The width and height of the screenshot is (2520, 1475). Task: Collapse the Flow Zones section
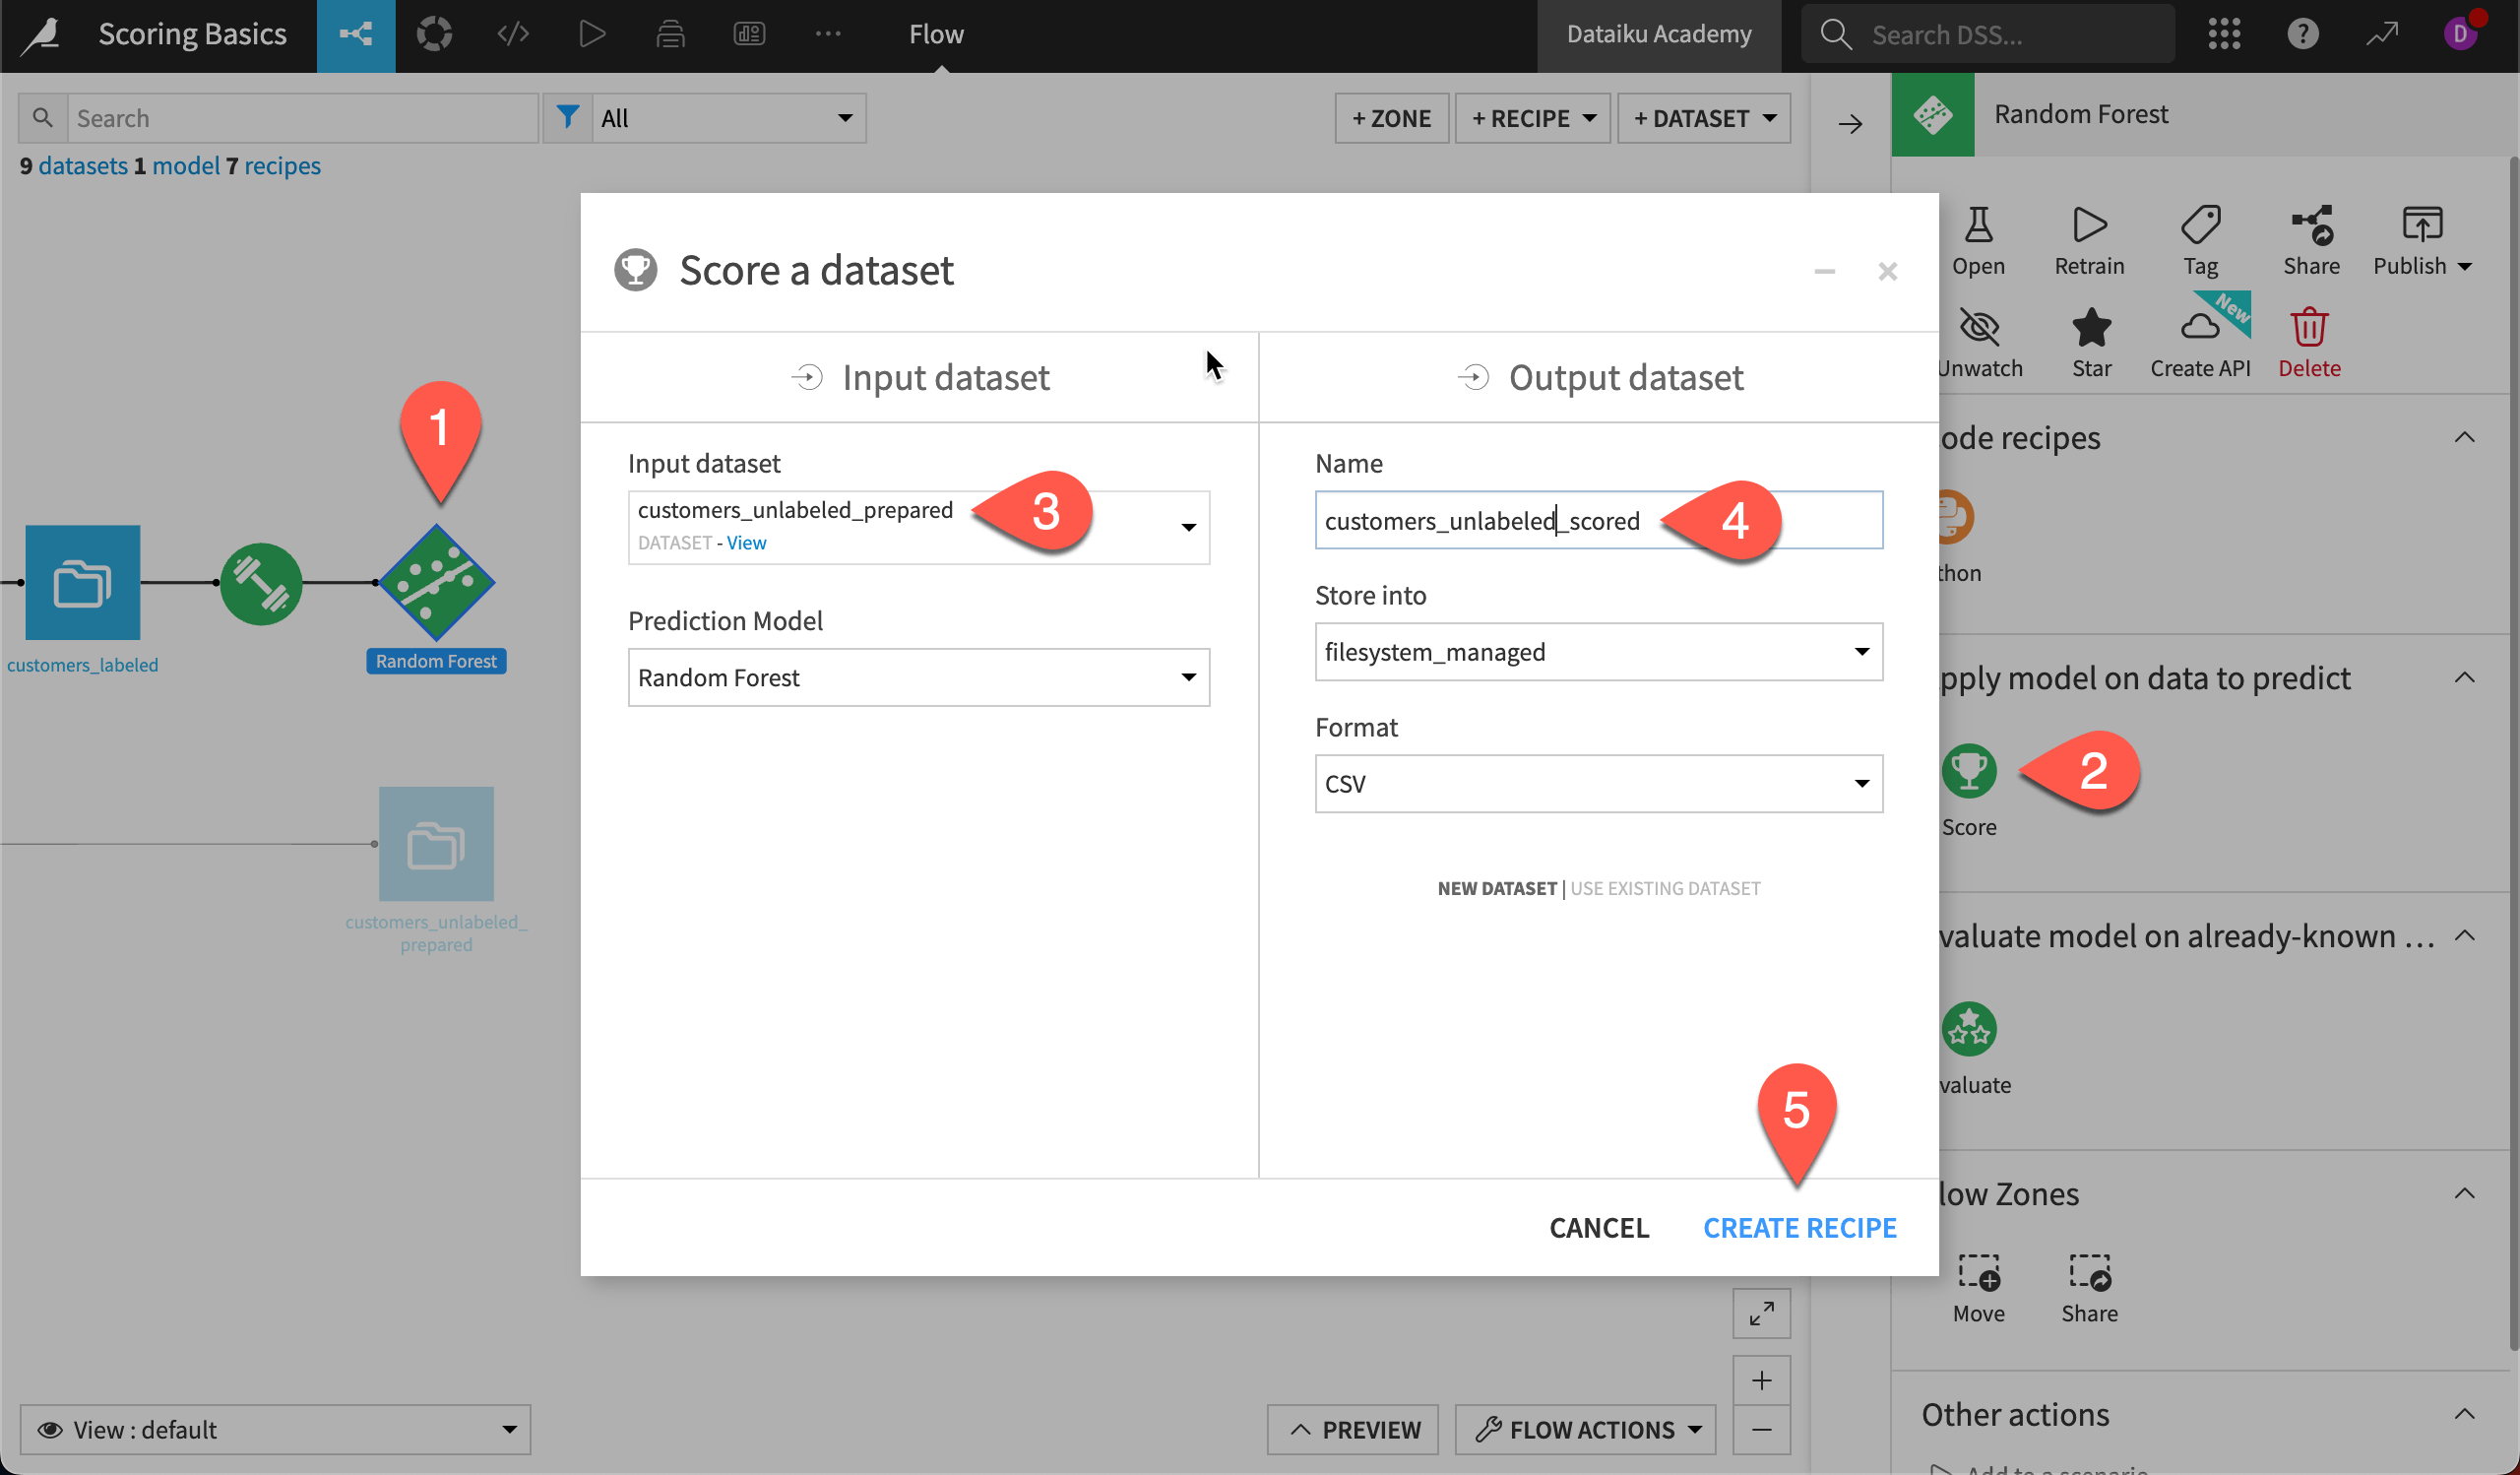pos(2465,1193)
